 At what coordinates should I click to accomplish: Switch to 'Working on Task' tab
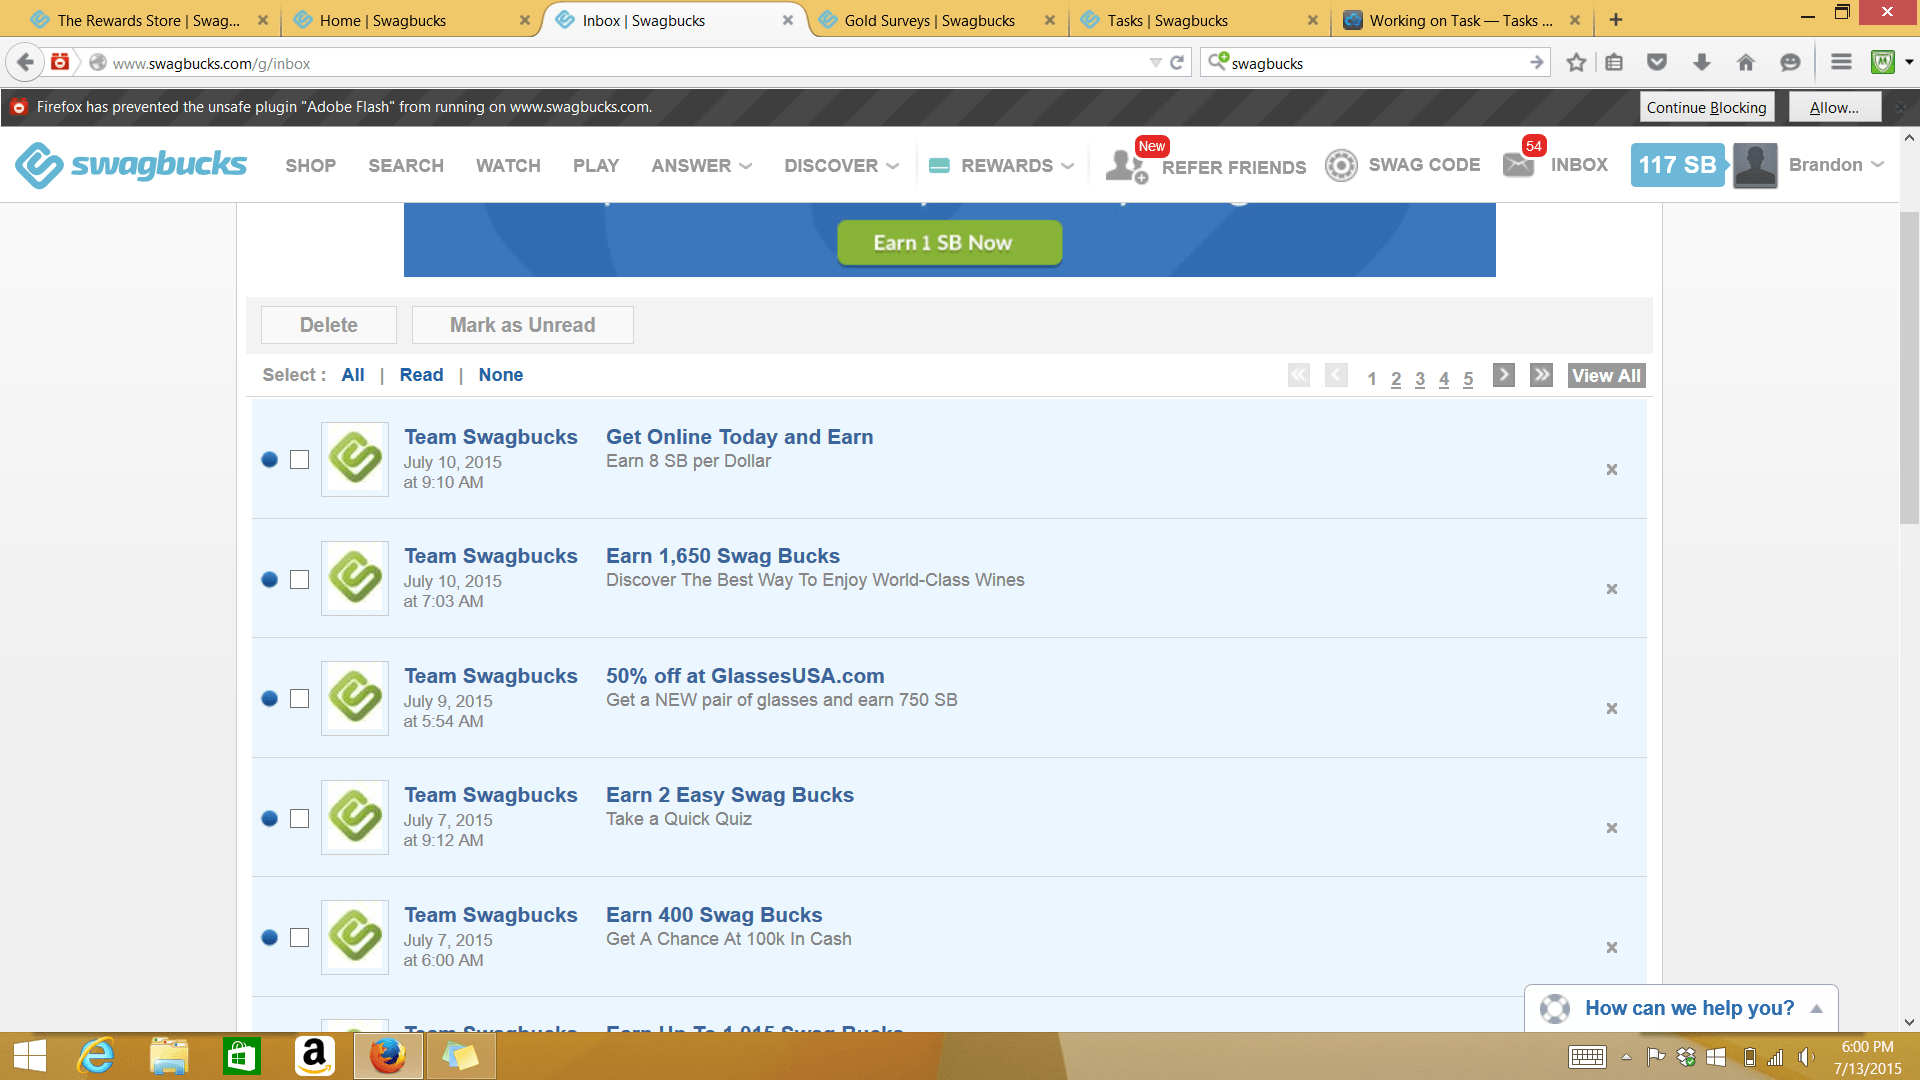(1461, 20)
